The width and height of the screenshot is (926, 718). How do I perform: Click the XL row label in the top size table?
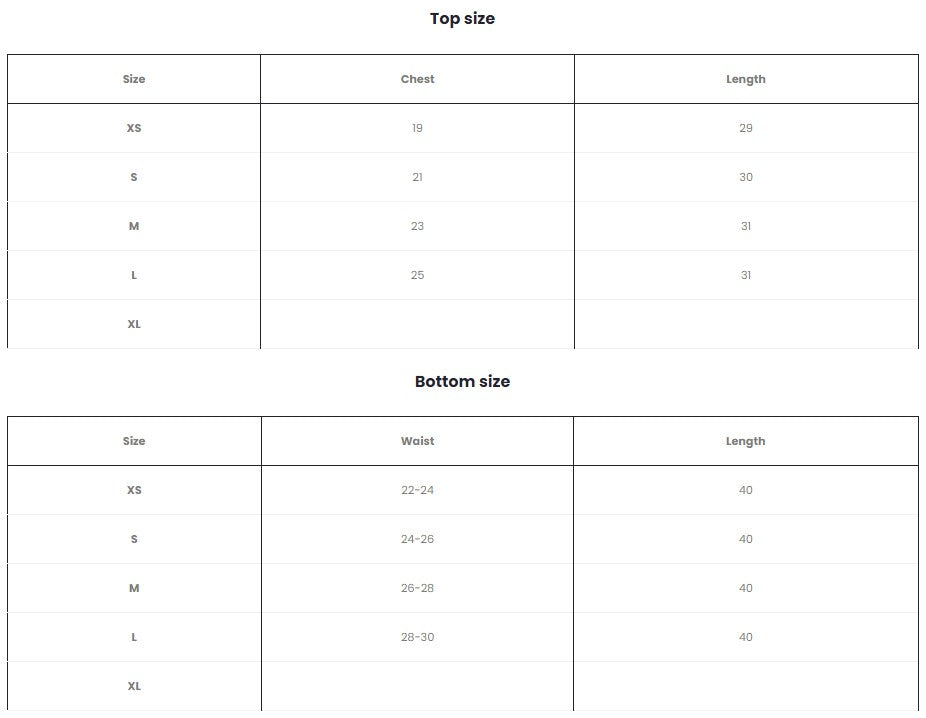click(x=134, y=324)
